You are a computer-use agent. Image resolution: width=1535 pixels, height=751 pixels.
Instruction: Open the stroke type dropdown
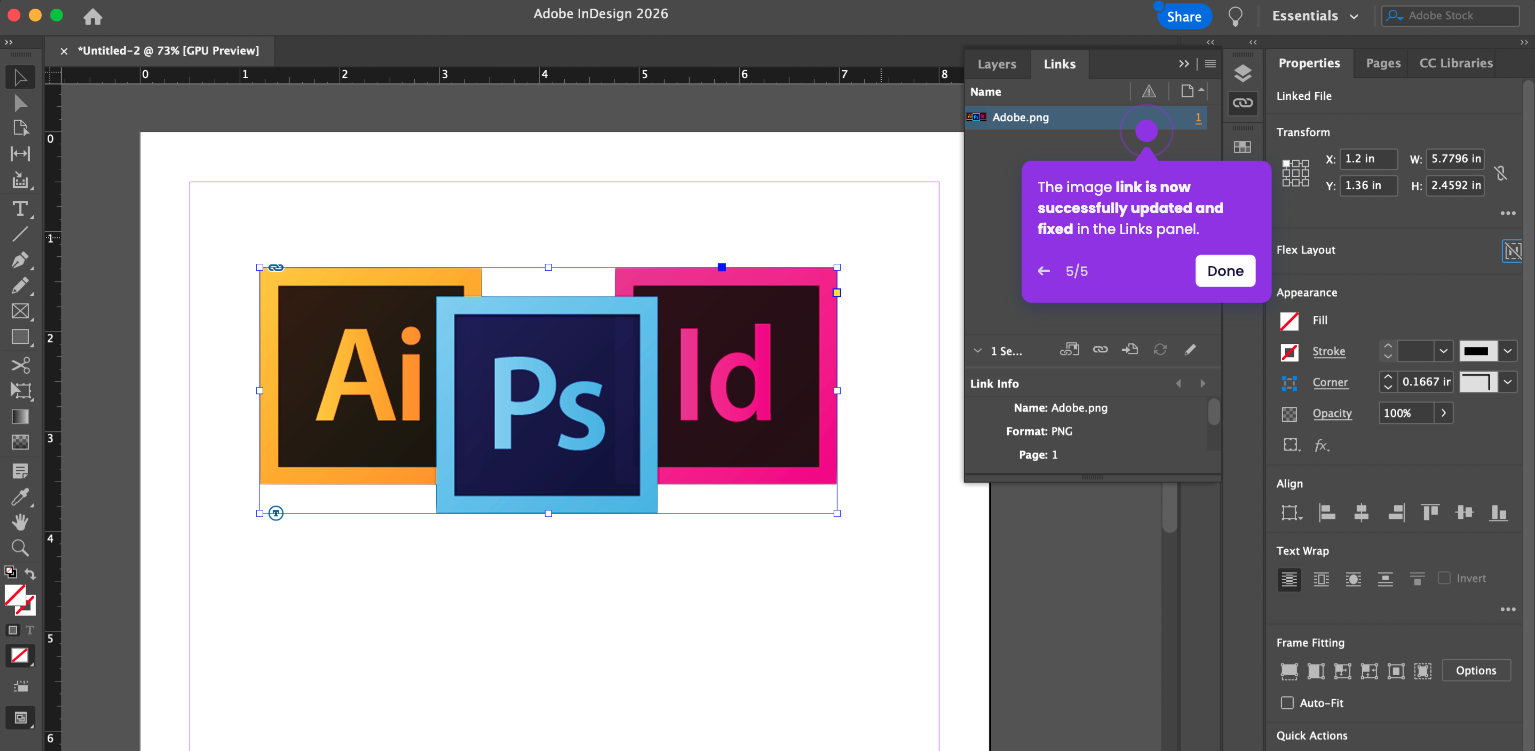coord(1507,351)
